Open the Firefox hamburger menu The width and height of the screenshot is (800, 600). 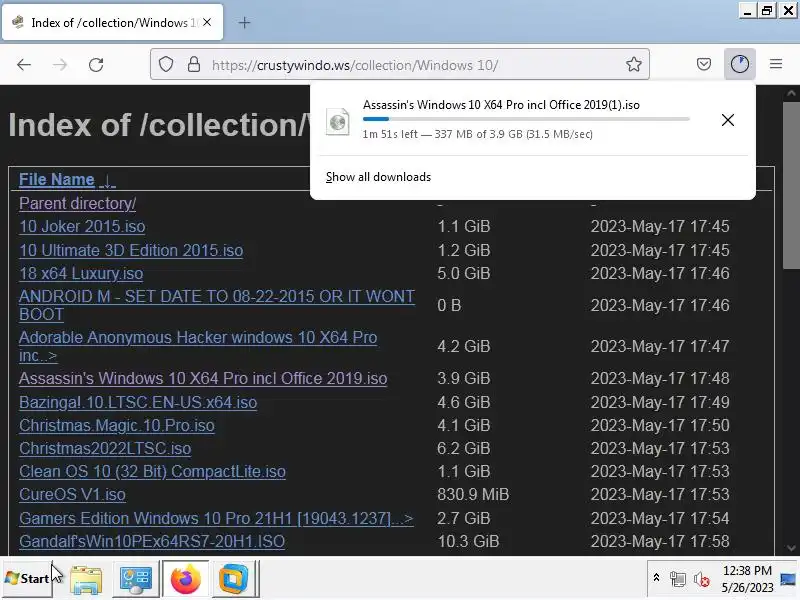[x=776, y=64]
